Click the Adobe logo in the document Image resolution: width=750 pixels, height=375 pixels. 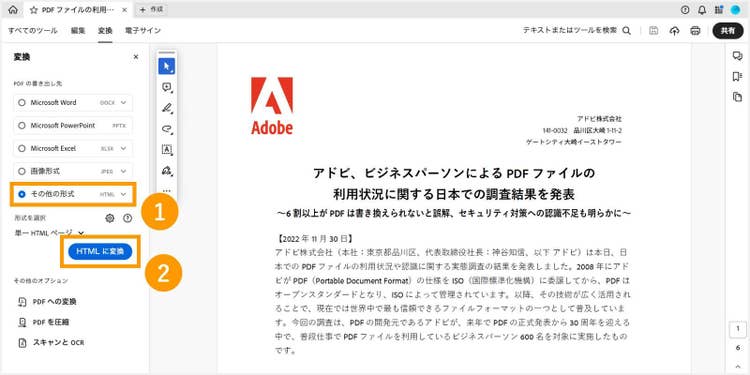272,106
